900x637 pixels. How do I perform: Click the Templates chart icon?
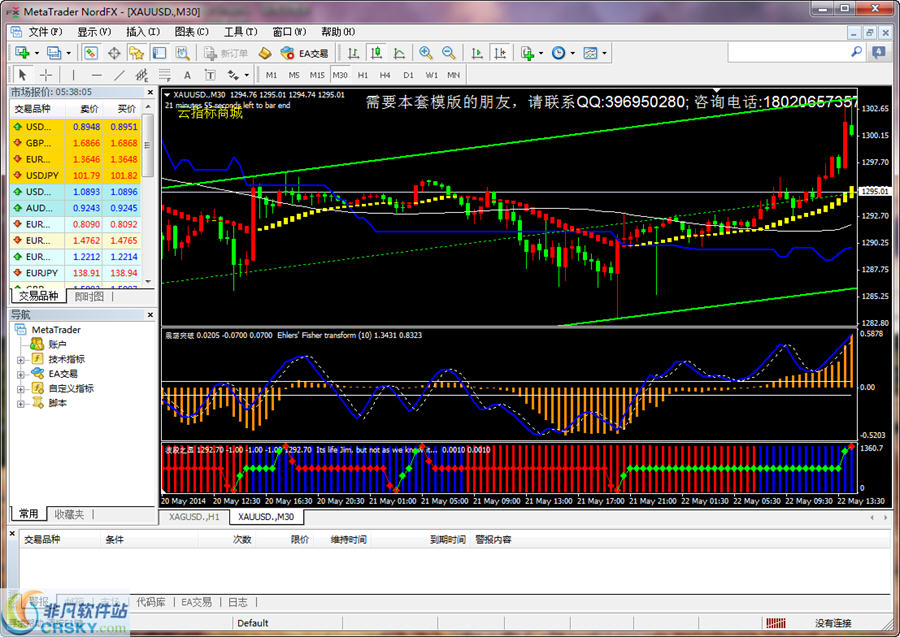point(590,53)
